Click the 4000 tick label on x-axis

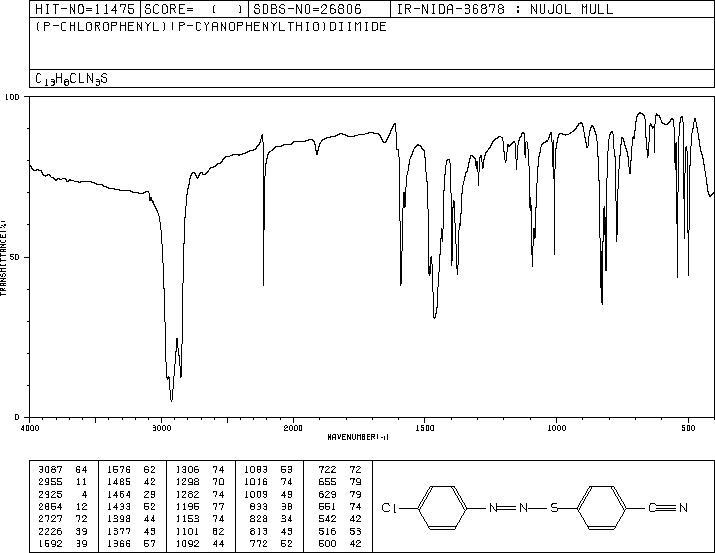30,428
